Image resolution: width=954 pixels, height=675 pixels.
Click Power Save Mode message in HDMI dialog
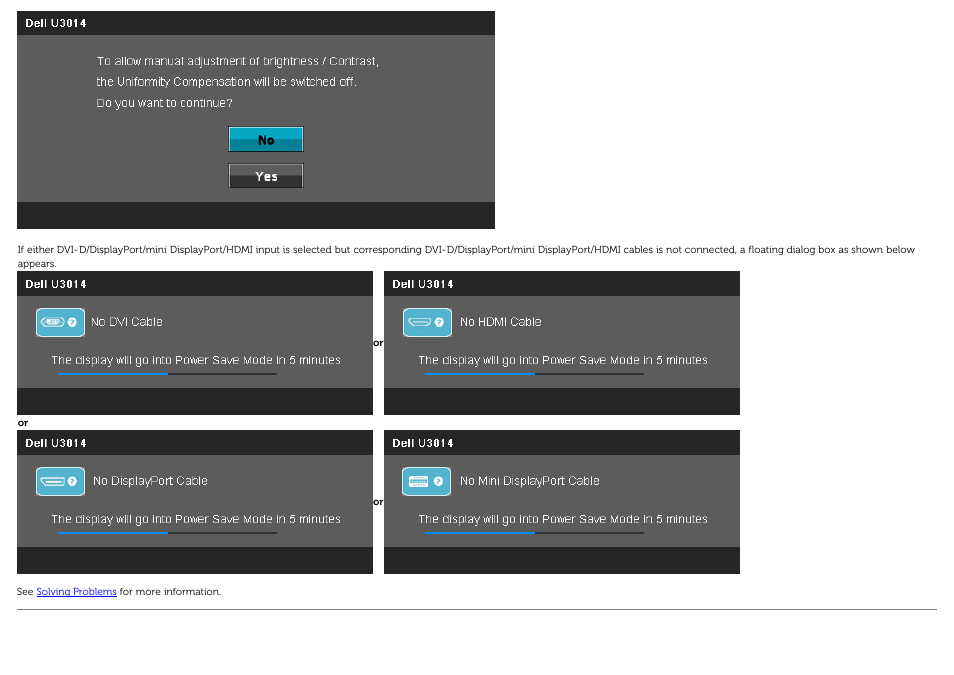563,360
